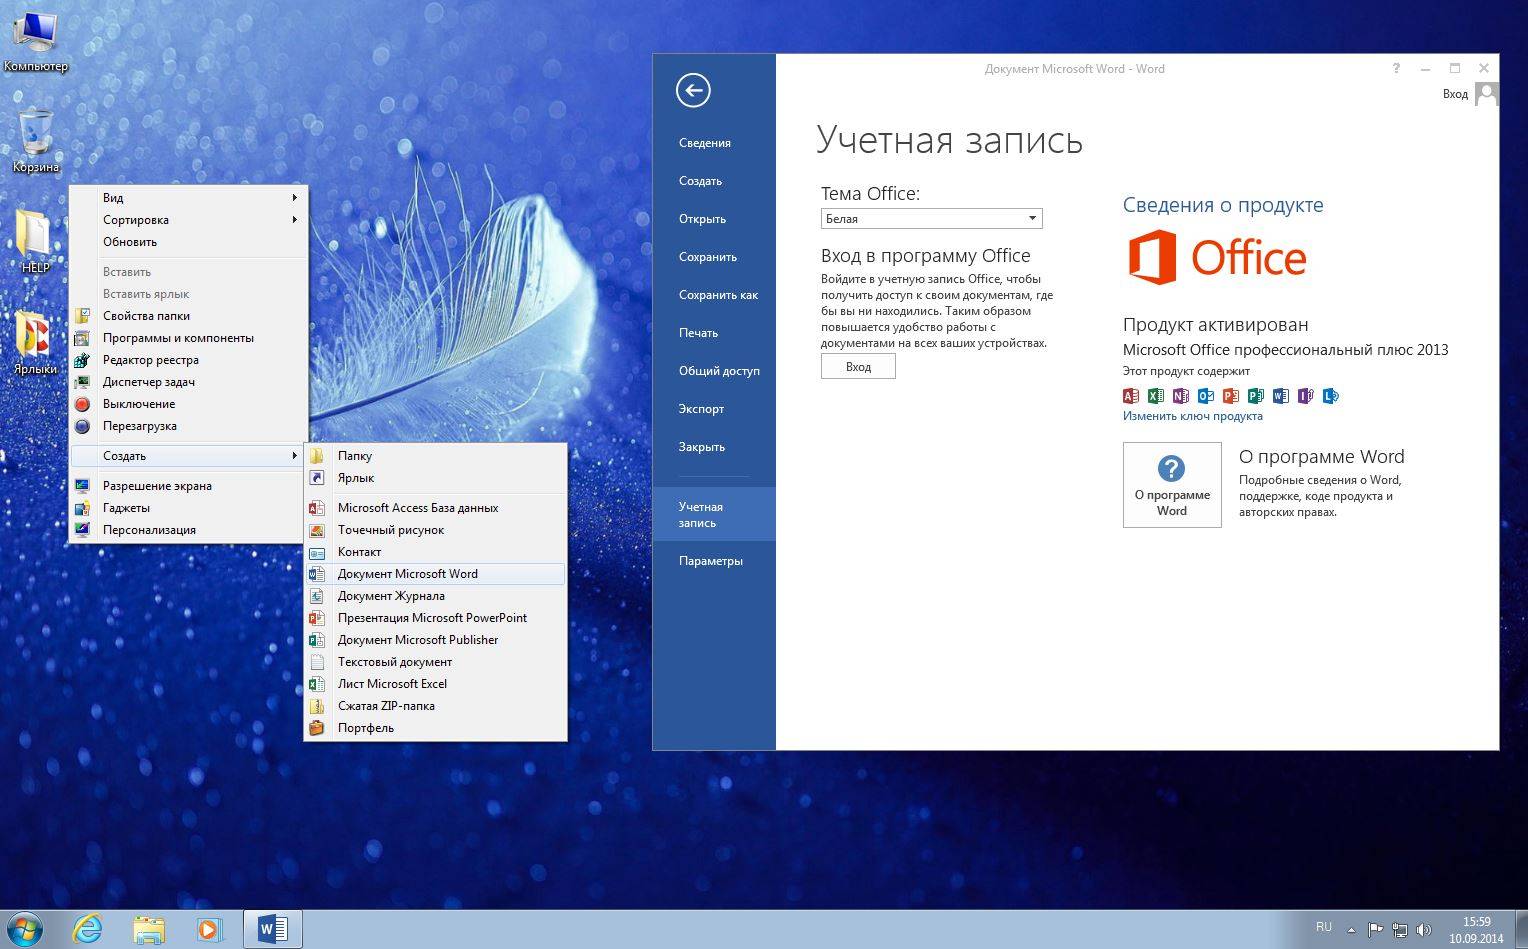
Task: Click the Word icon in the taskbar
Action: click(272, 928)
